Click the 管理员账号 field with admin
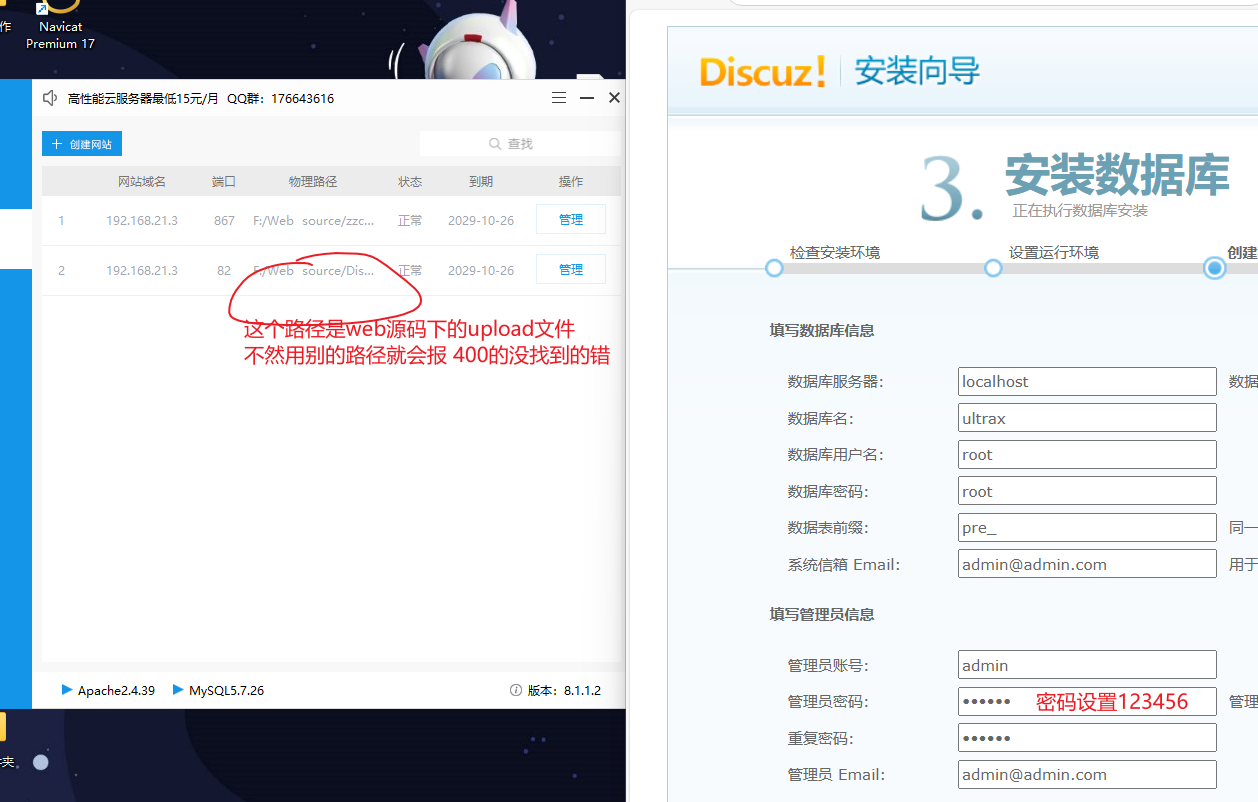 [x=1087, y=665]
